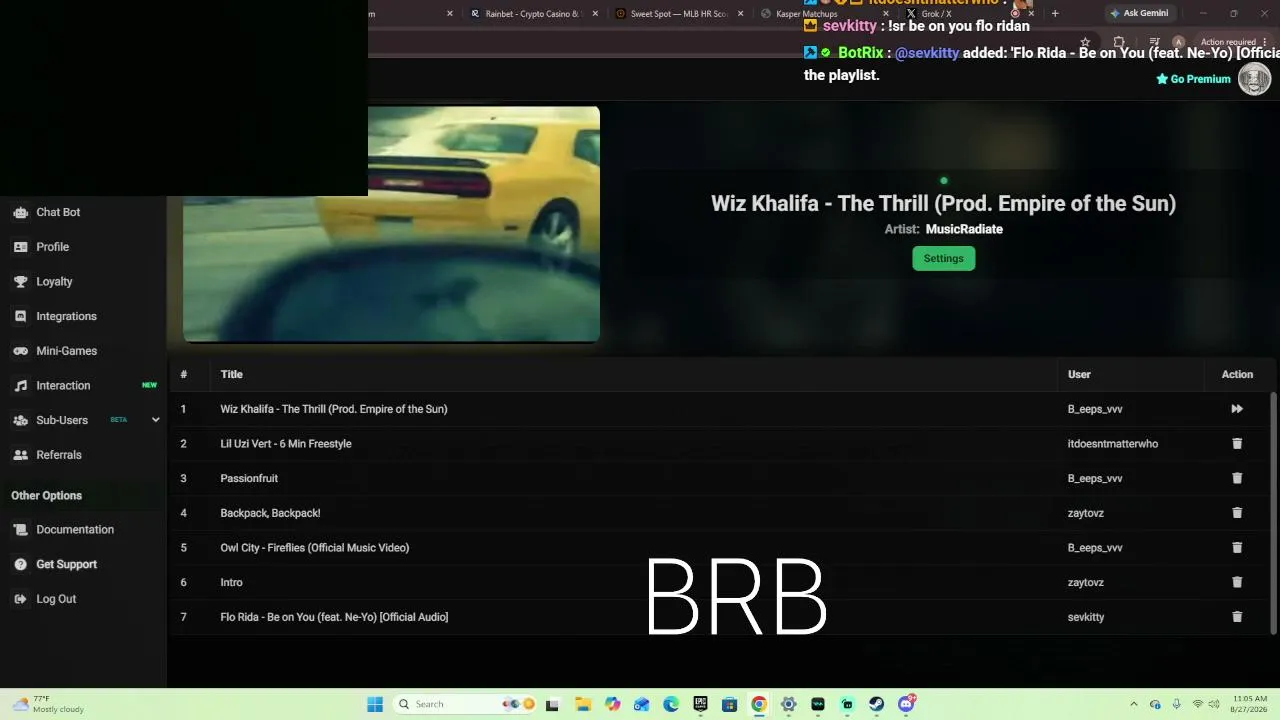Image resolution: width=1280 pixels, height=720 pixels.
Task: Open Chat Bot via its sidebar icon
Action: pos(20,212)
